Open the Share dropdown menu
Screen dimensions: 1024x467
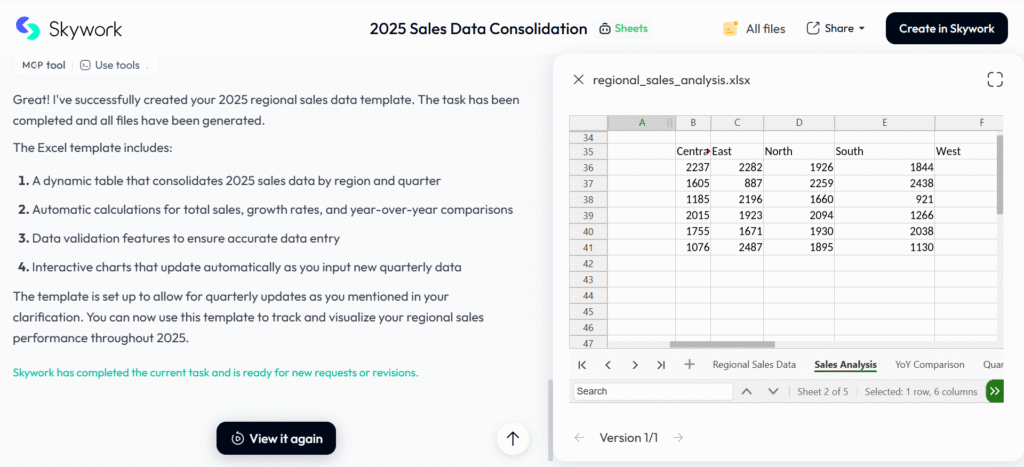835,28
